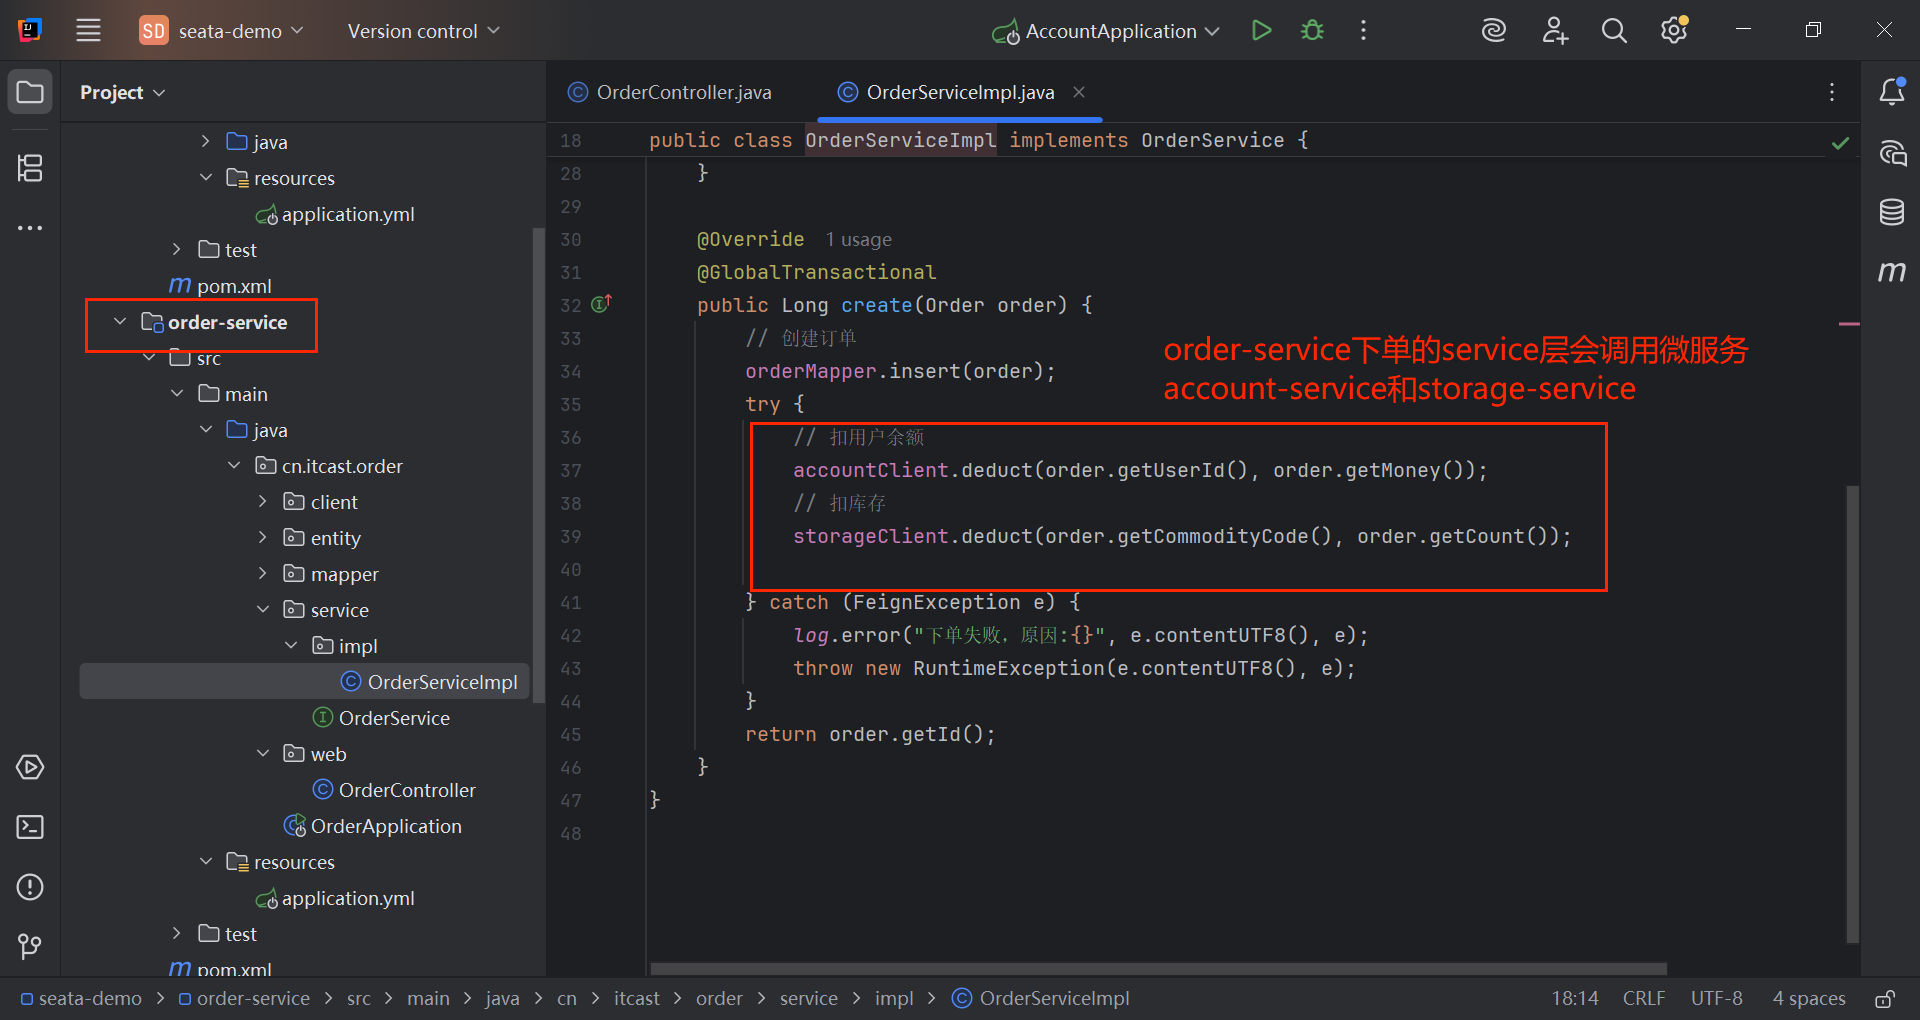Viewport: 1920px width, 1020px height.
Task: Click the editor horizontal scrollbar
Action: pyautogui.click(x=1158, y=968)
